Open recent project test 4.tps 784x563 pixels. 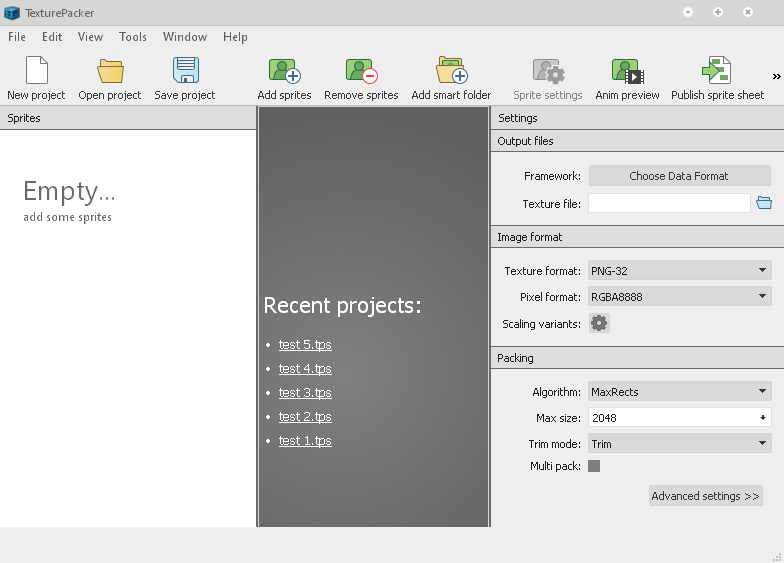[305, 368]
